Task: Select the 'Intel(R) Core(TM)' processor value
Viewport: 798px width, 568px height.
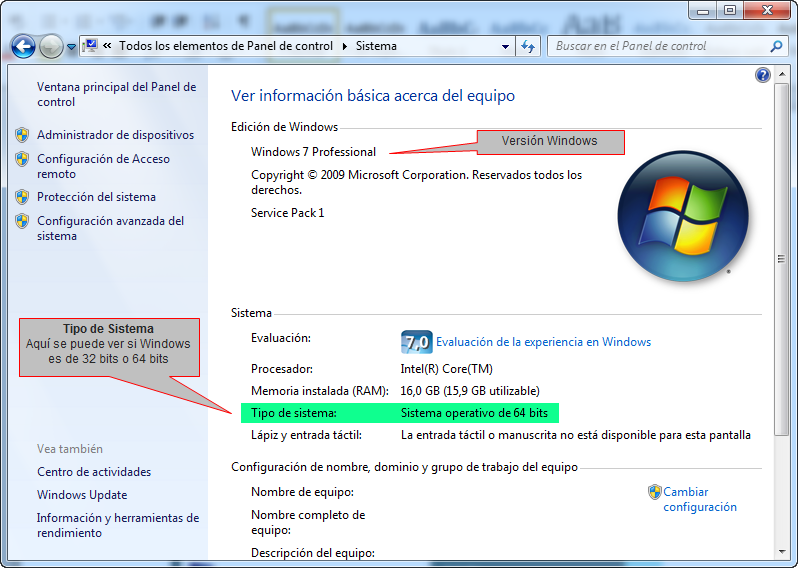Action: 447,369
